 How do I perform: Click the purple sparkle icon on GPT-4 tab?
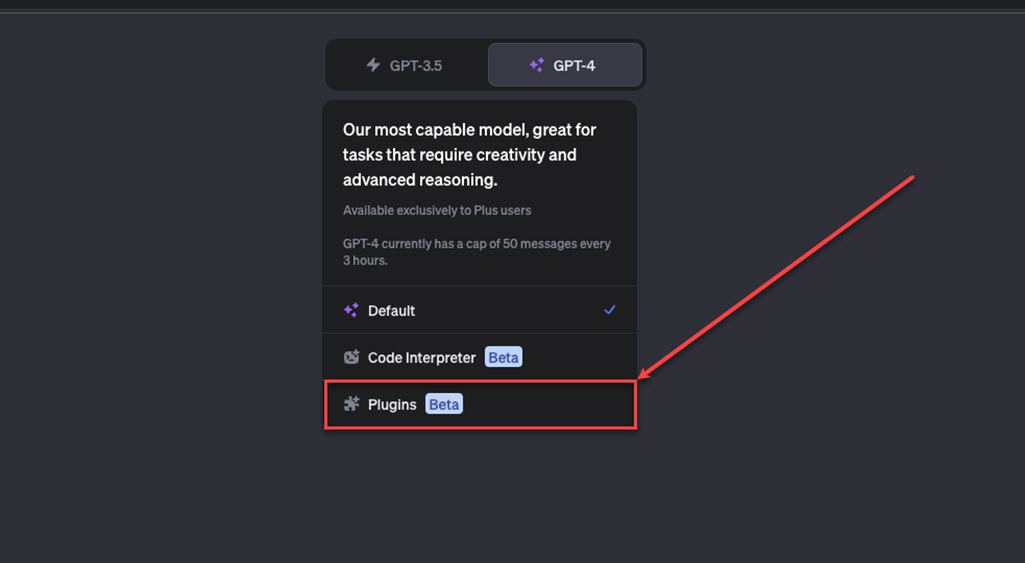click(537, 65)
